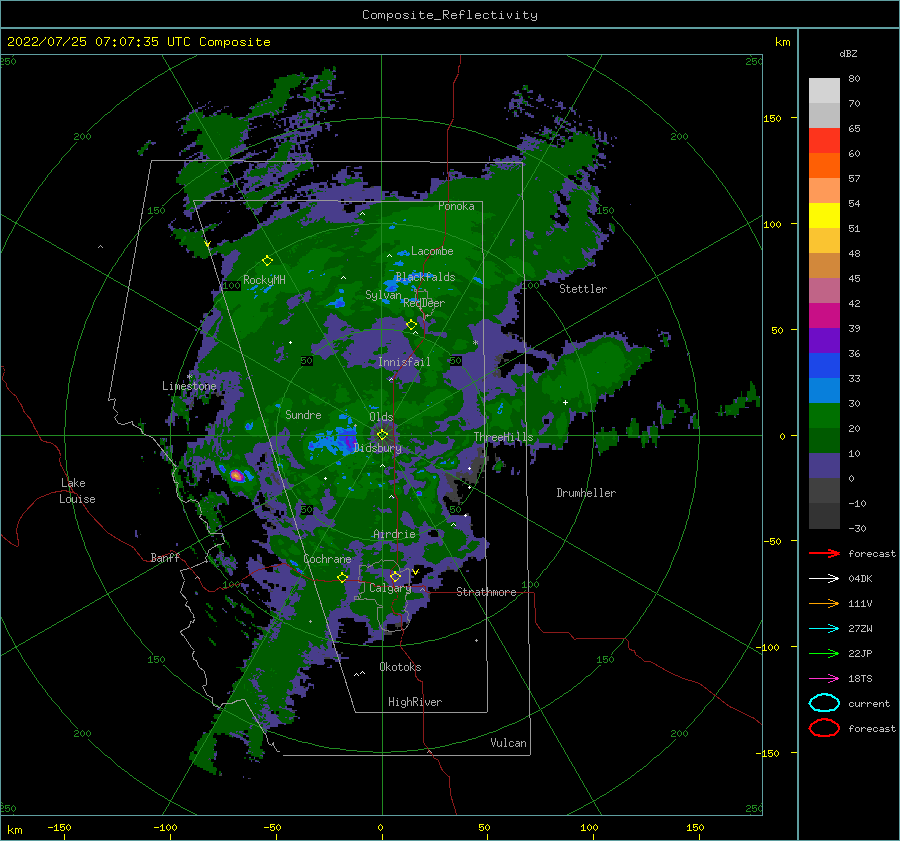Pick the red 65-60 dBZ color swatch
This screenshot has height=841, width=900.
pyautogui.click(x=824, y=141)
